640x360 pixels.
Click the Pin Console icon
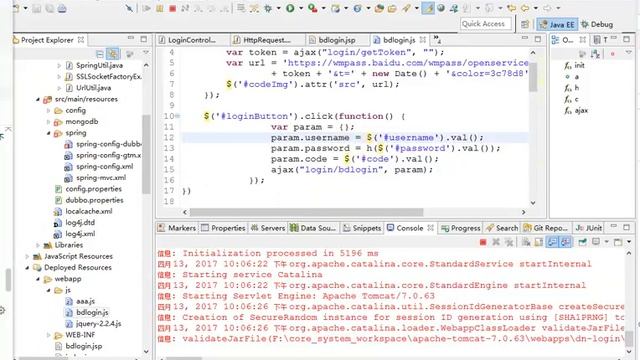point(582,242)
